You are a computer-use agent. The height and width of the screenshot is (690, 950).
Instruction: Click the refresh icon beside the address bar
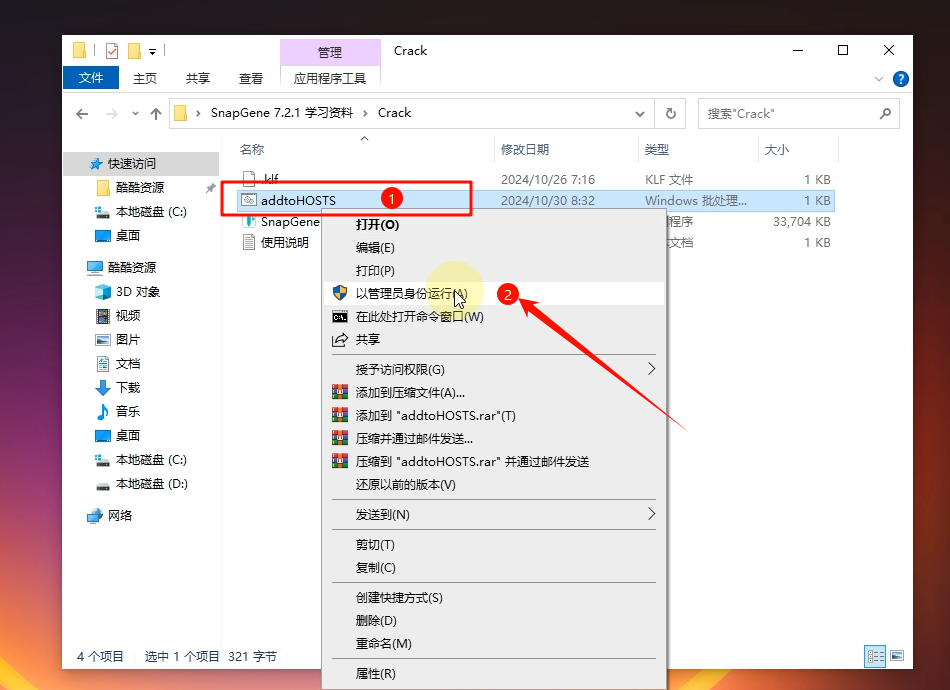(671, 113)
